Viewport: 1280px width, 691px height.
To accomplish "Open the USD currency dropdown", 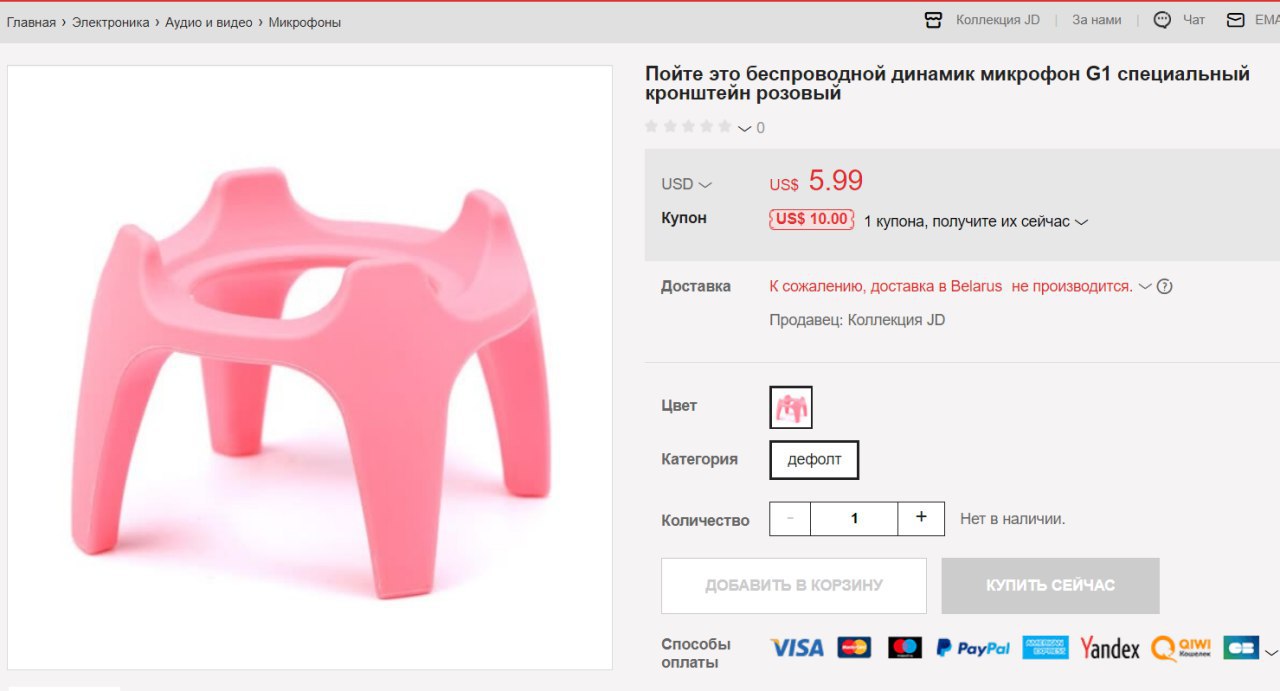I will pos(686,184).
